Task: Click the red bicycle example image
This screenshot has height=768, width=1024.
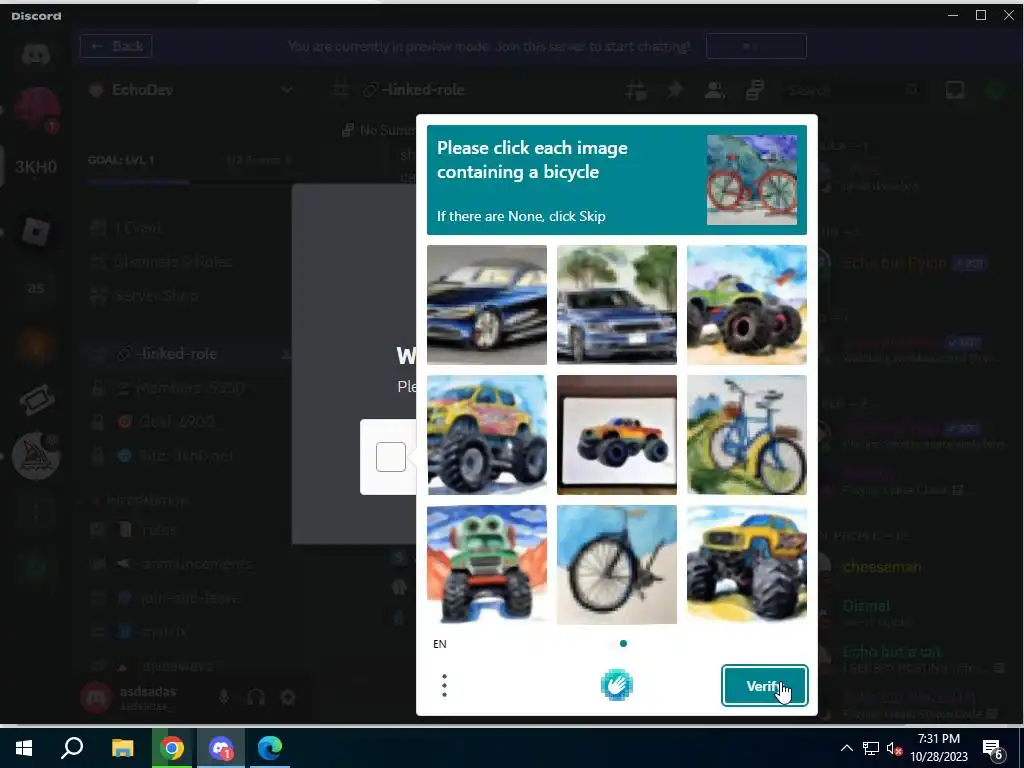Action: tap(752, 180)
